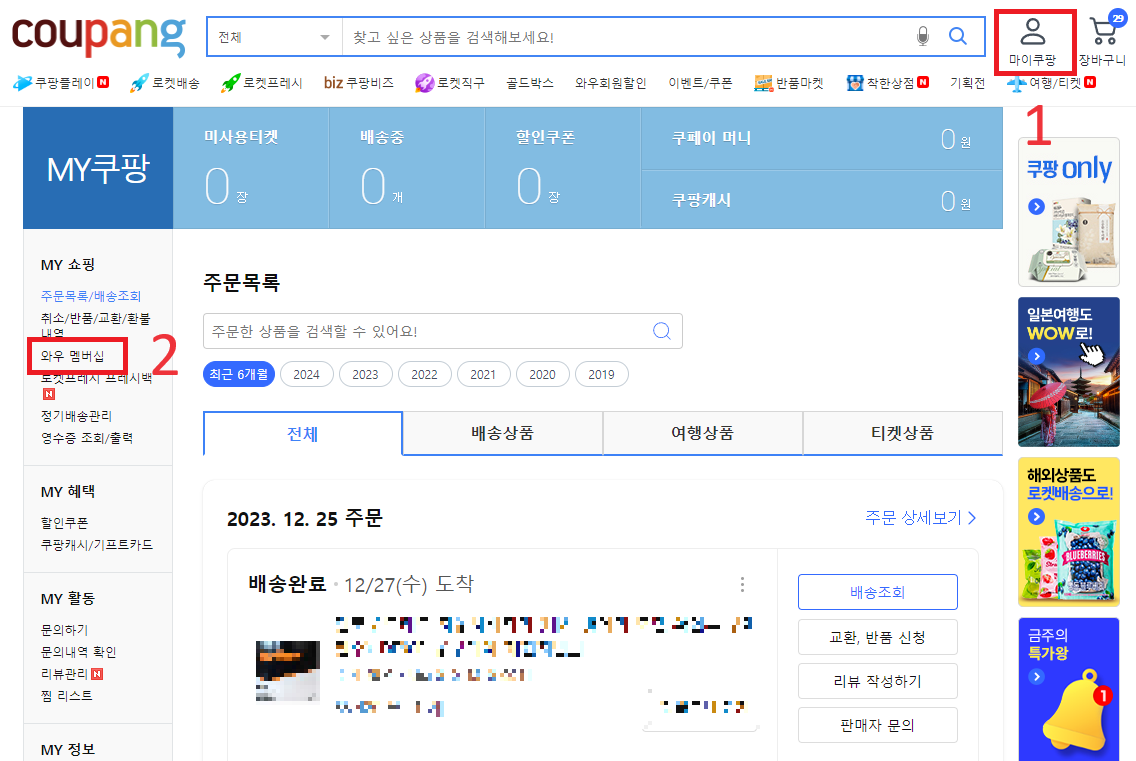Screen dimensions: 1136x761
Task: Open 와우 멤버십 in sidebar
Action: 72,356
